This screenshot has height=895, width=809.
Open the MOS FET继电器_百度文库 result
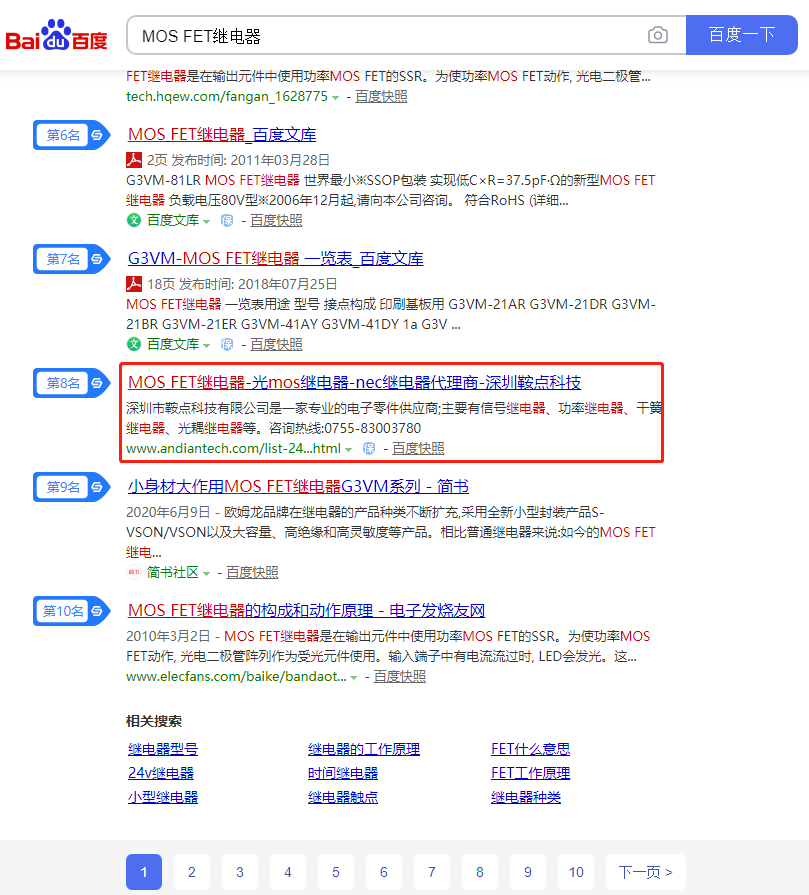coord(222,135)
